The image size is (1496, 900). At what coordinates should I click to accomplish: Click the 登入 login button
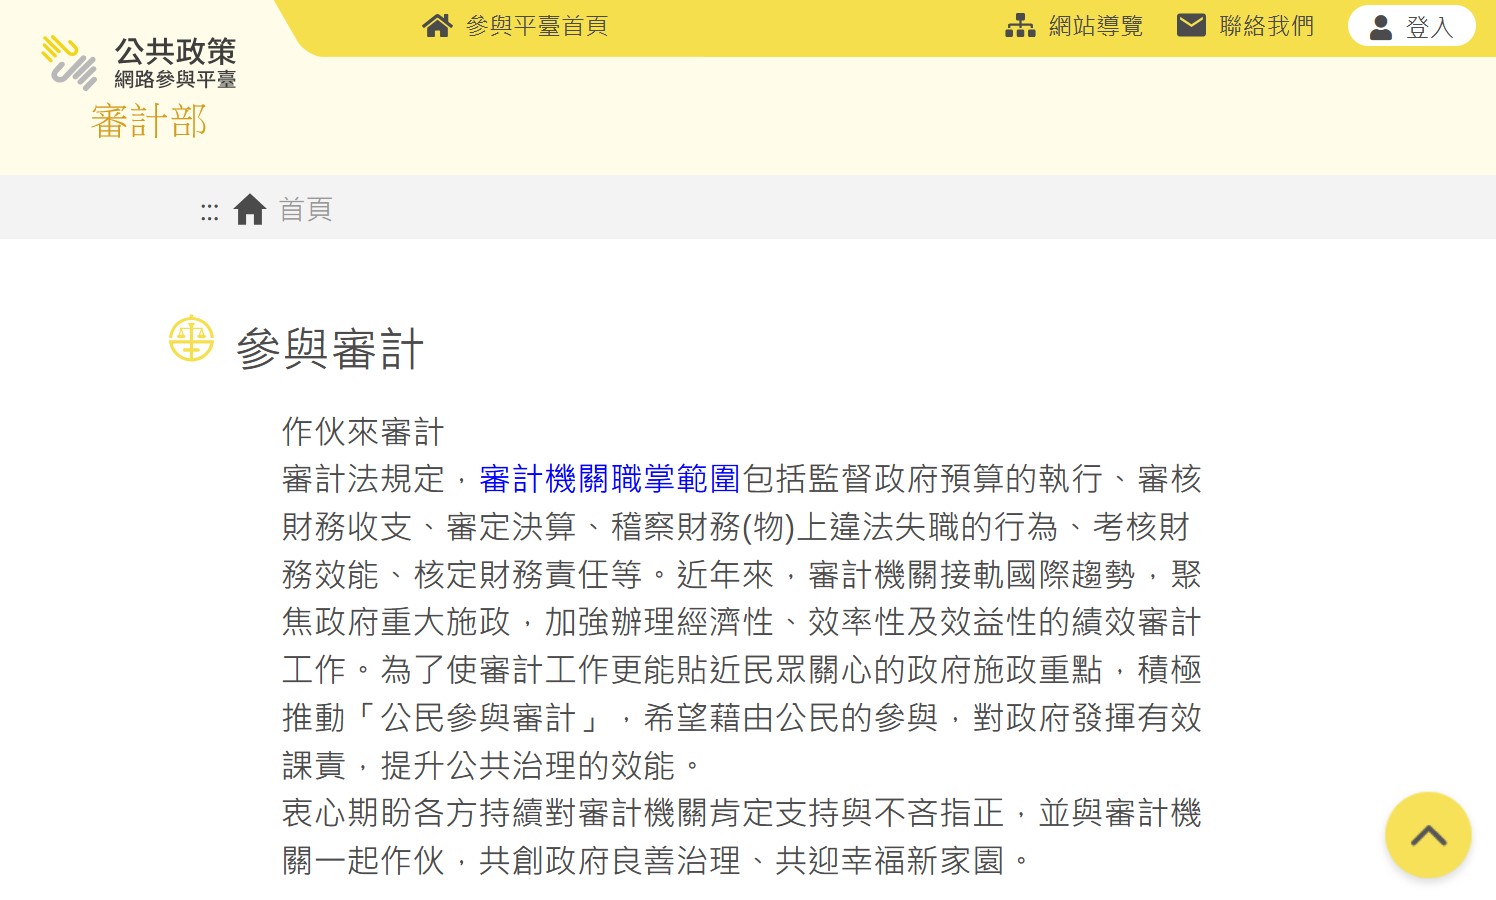tap(1411, 26)
